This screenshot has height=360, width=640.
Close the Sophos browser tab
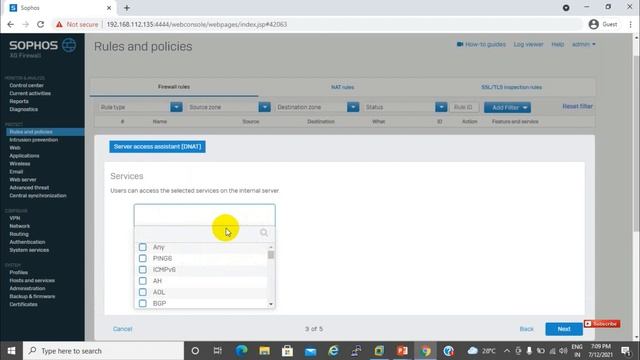coord(109,8)
